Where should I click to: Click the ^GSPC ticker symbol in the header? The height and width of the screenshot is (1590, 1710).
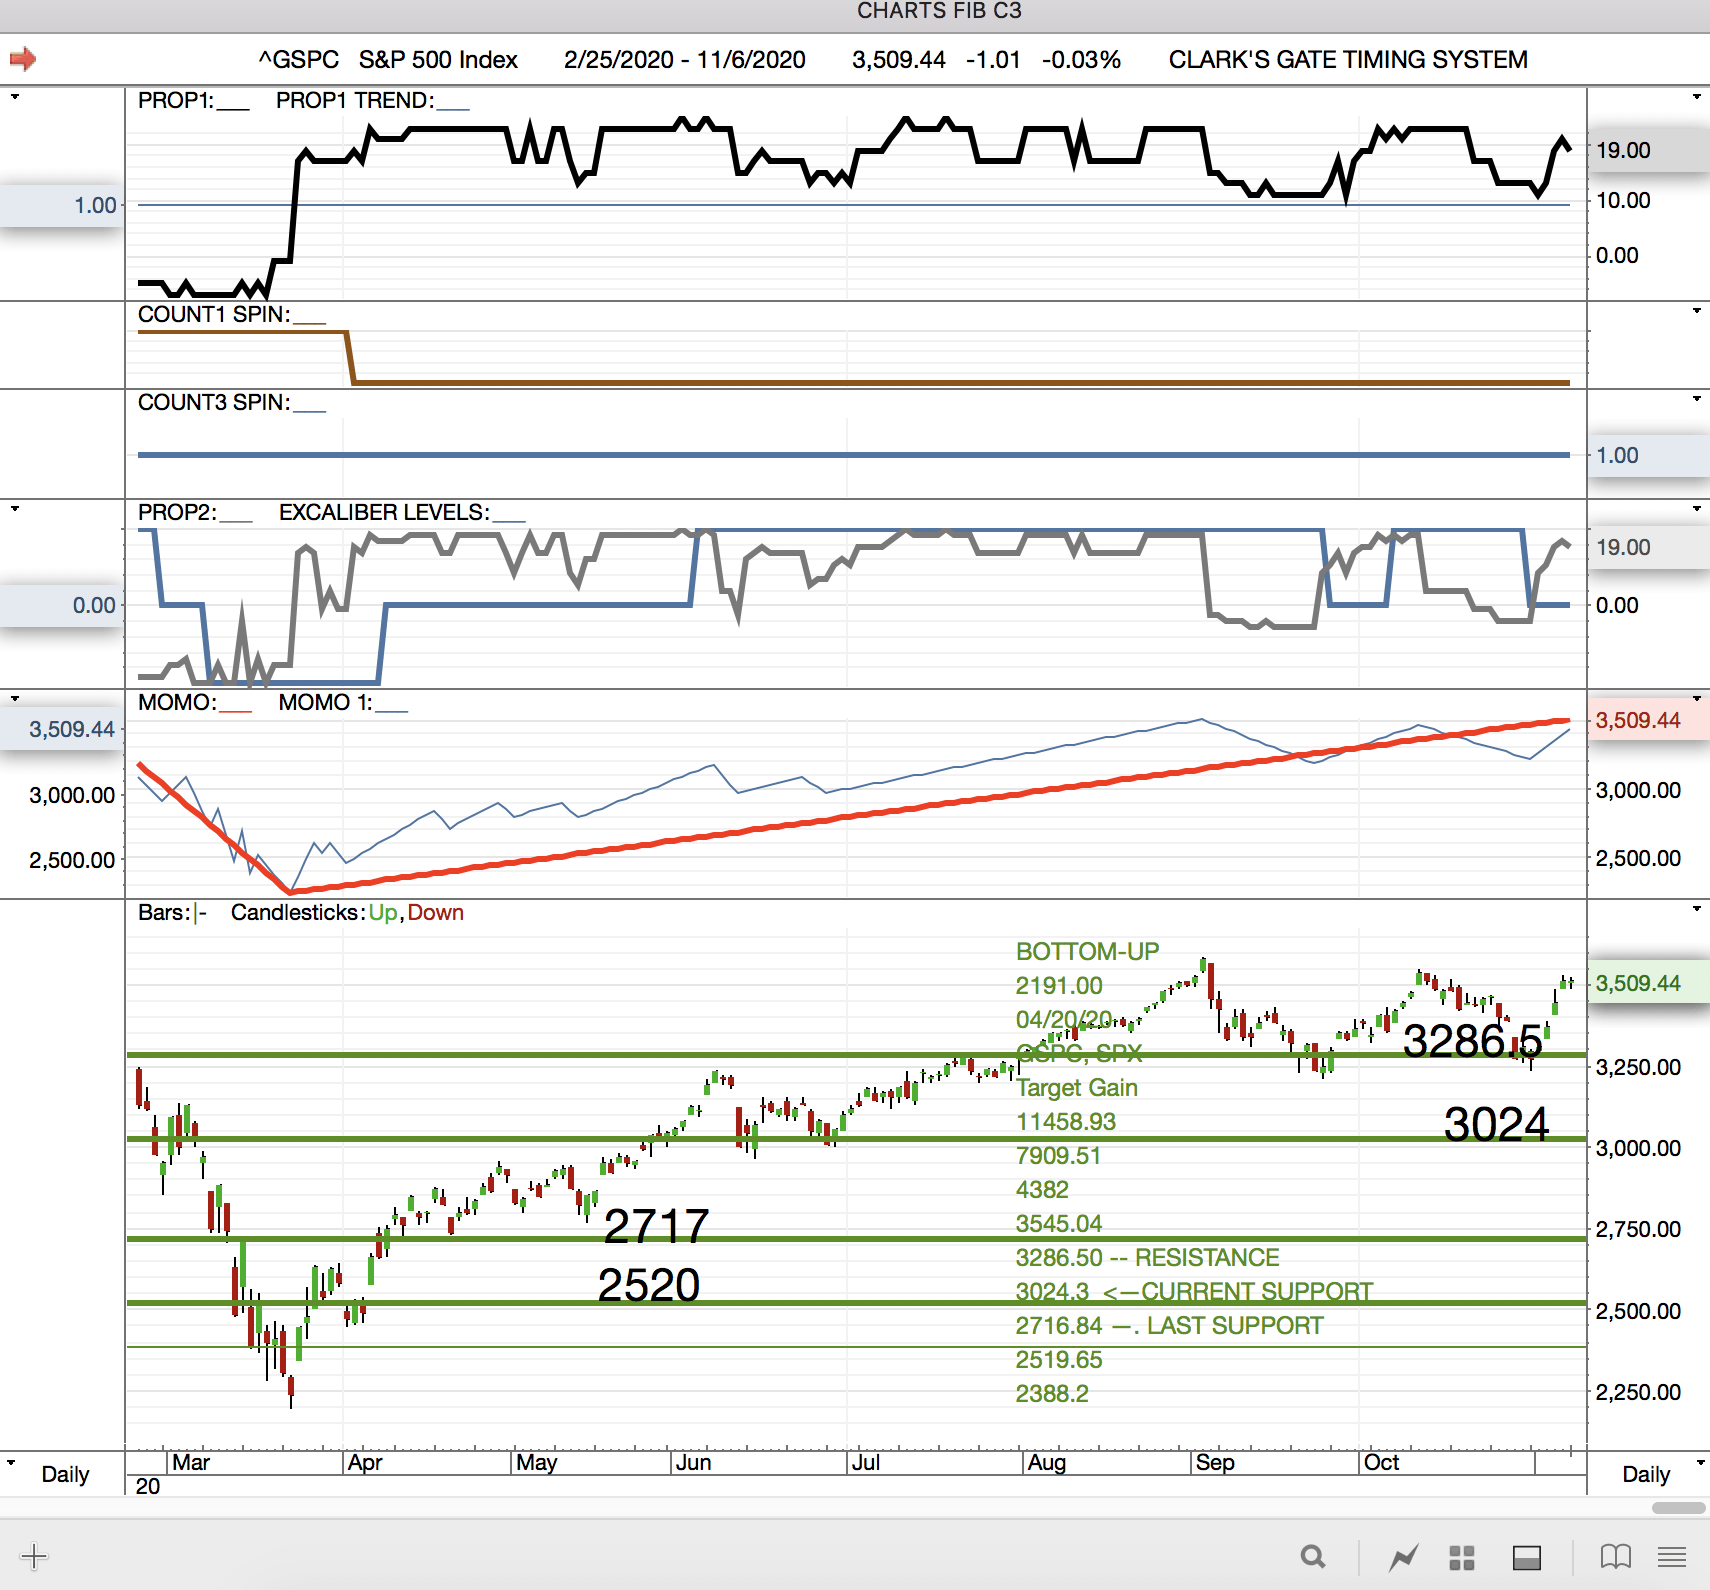[x=298, y=60]
